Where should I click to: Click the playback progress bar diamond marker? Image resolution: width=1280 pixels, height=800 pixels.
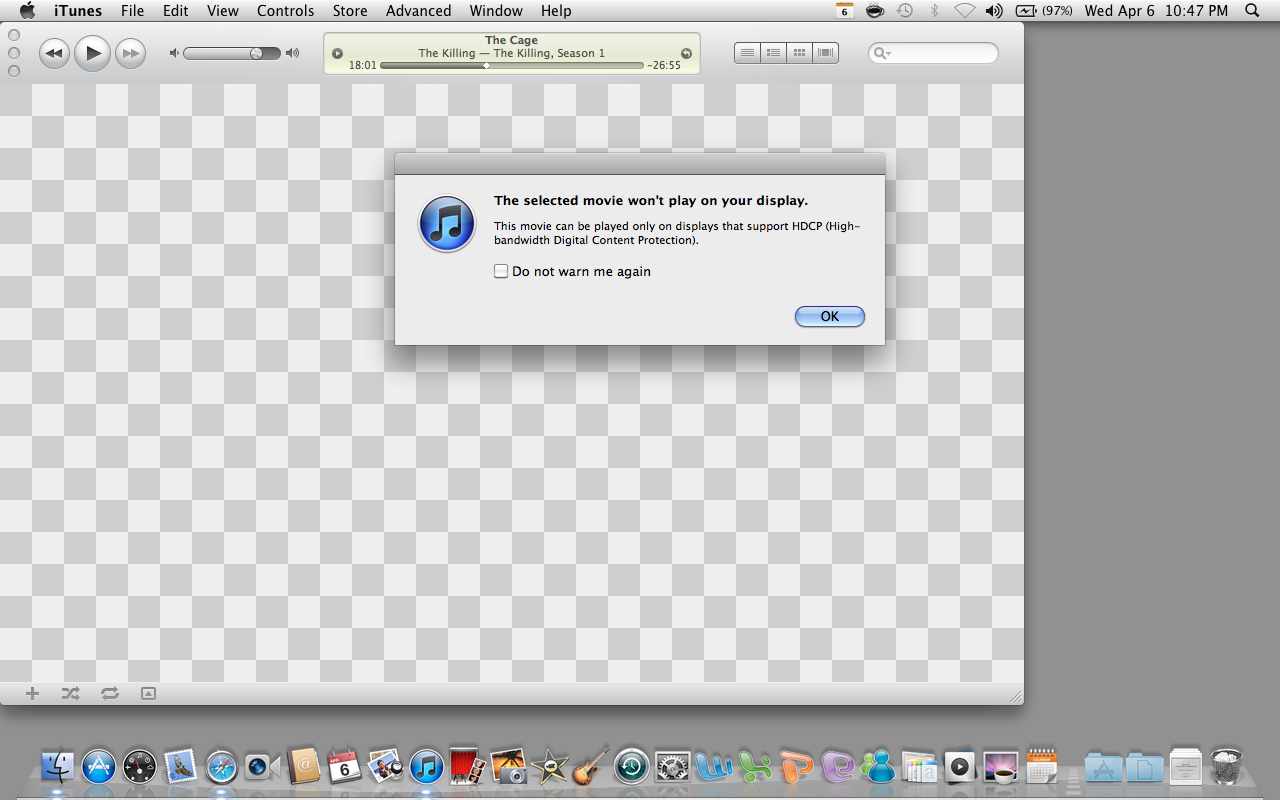(486, 65)
